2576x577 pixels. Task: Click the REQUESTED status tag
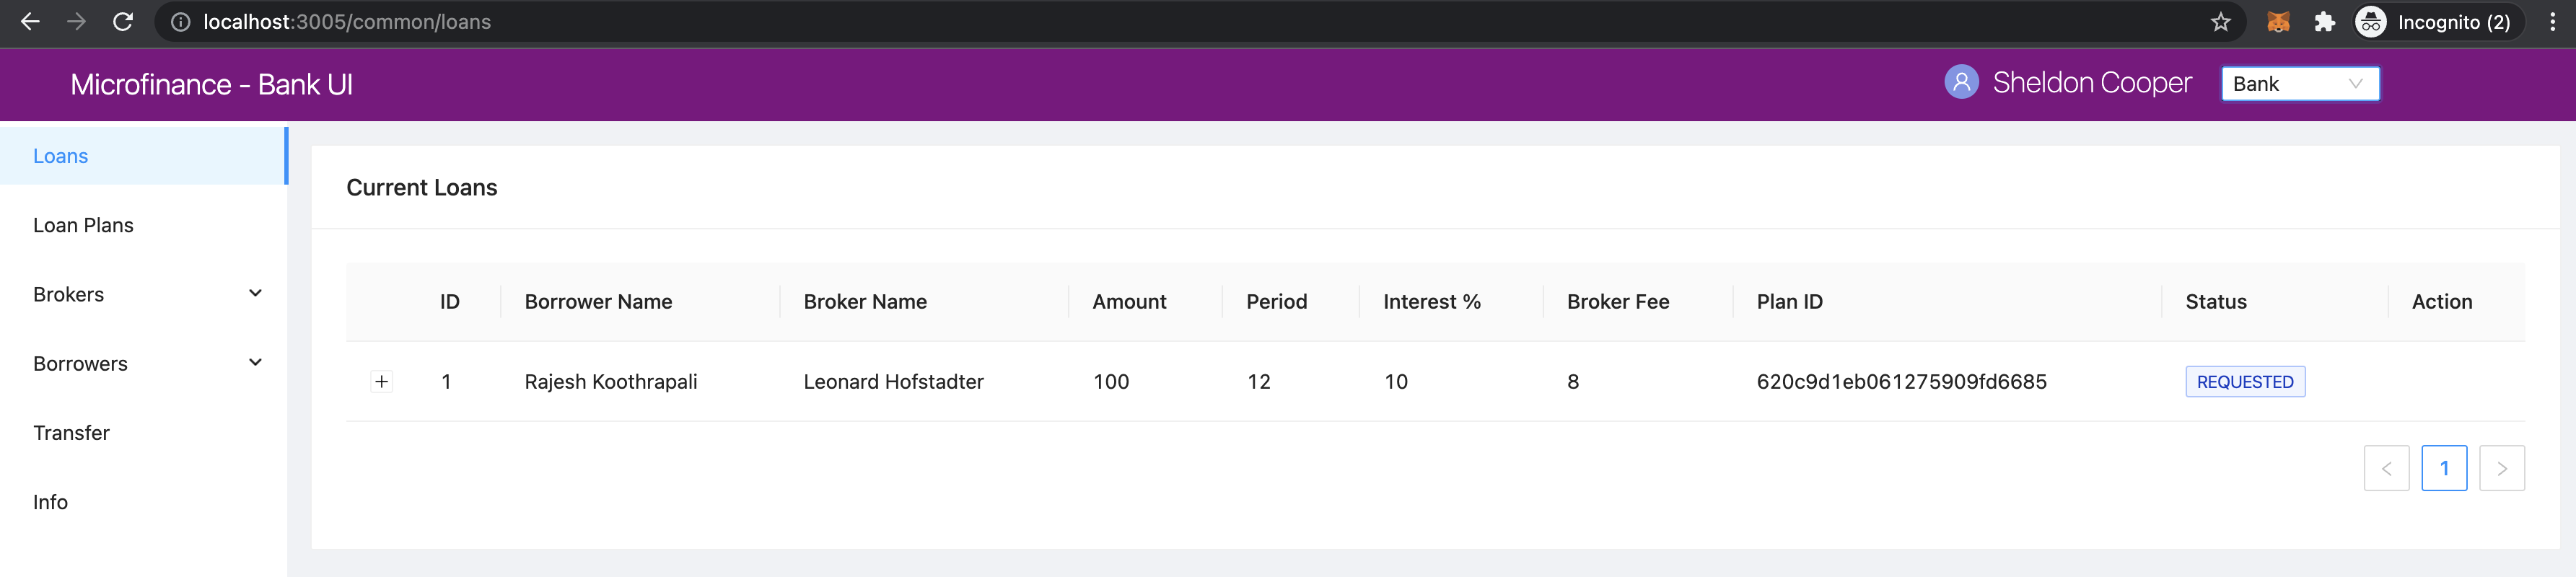coord(2244,382)
